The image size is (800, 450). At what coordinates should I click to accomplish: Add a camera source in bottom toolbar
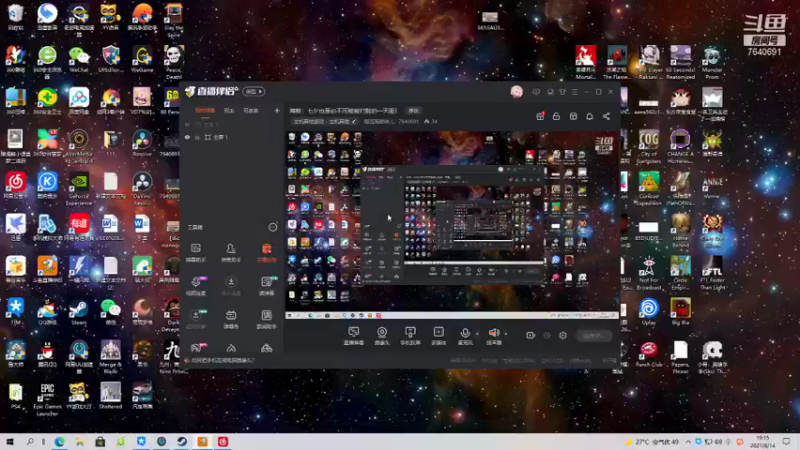(382, 335)
